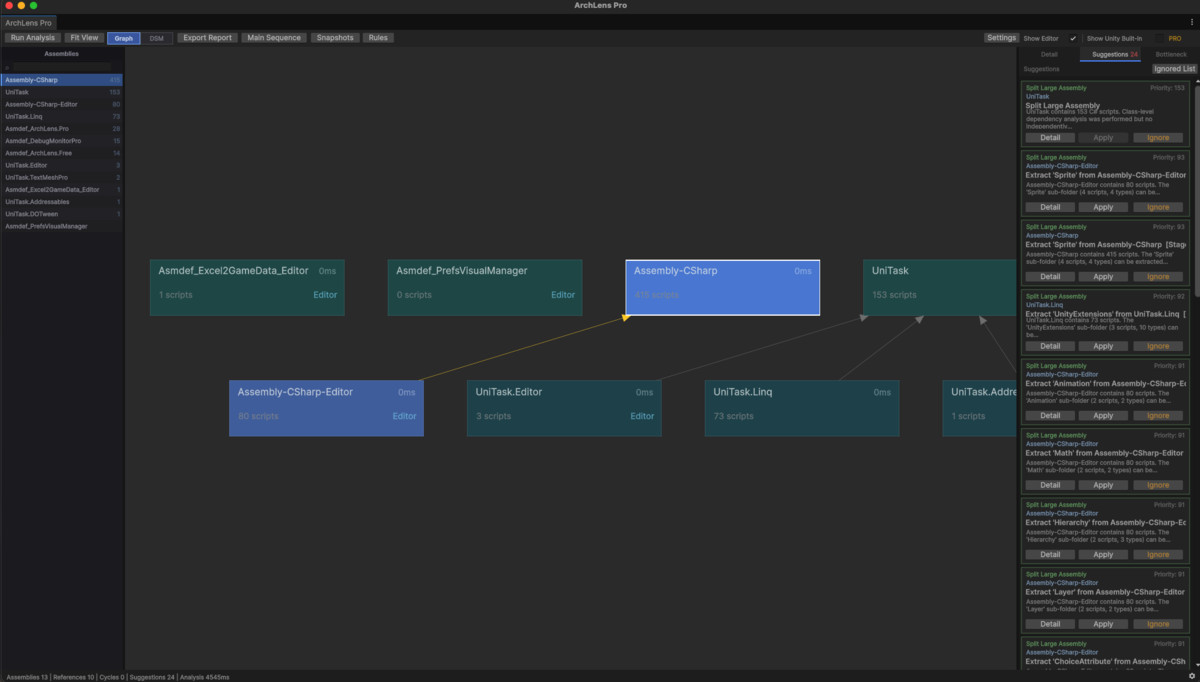Viewport: 1200px width, 682px height.
Task: Select Assembly-CSharp in the Assemblies list
Action: (62, 79)
